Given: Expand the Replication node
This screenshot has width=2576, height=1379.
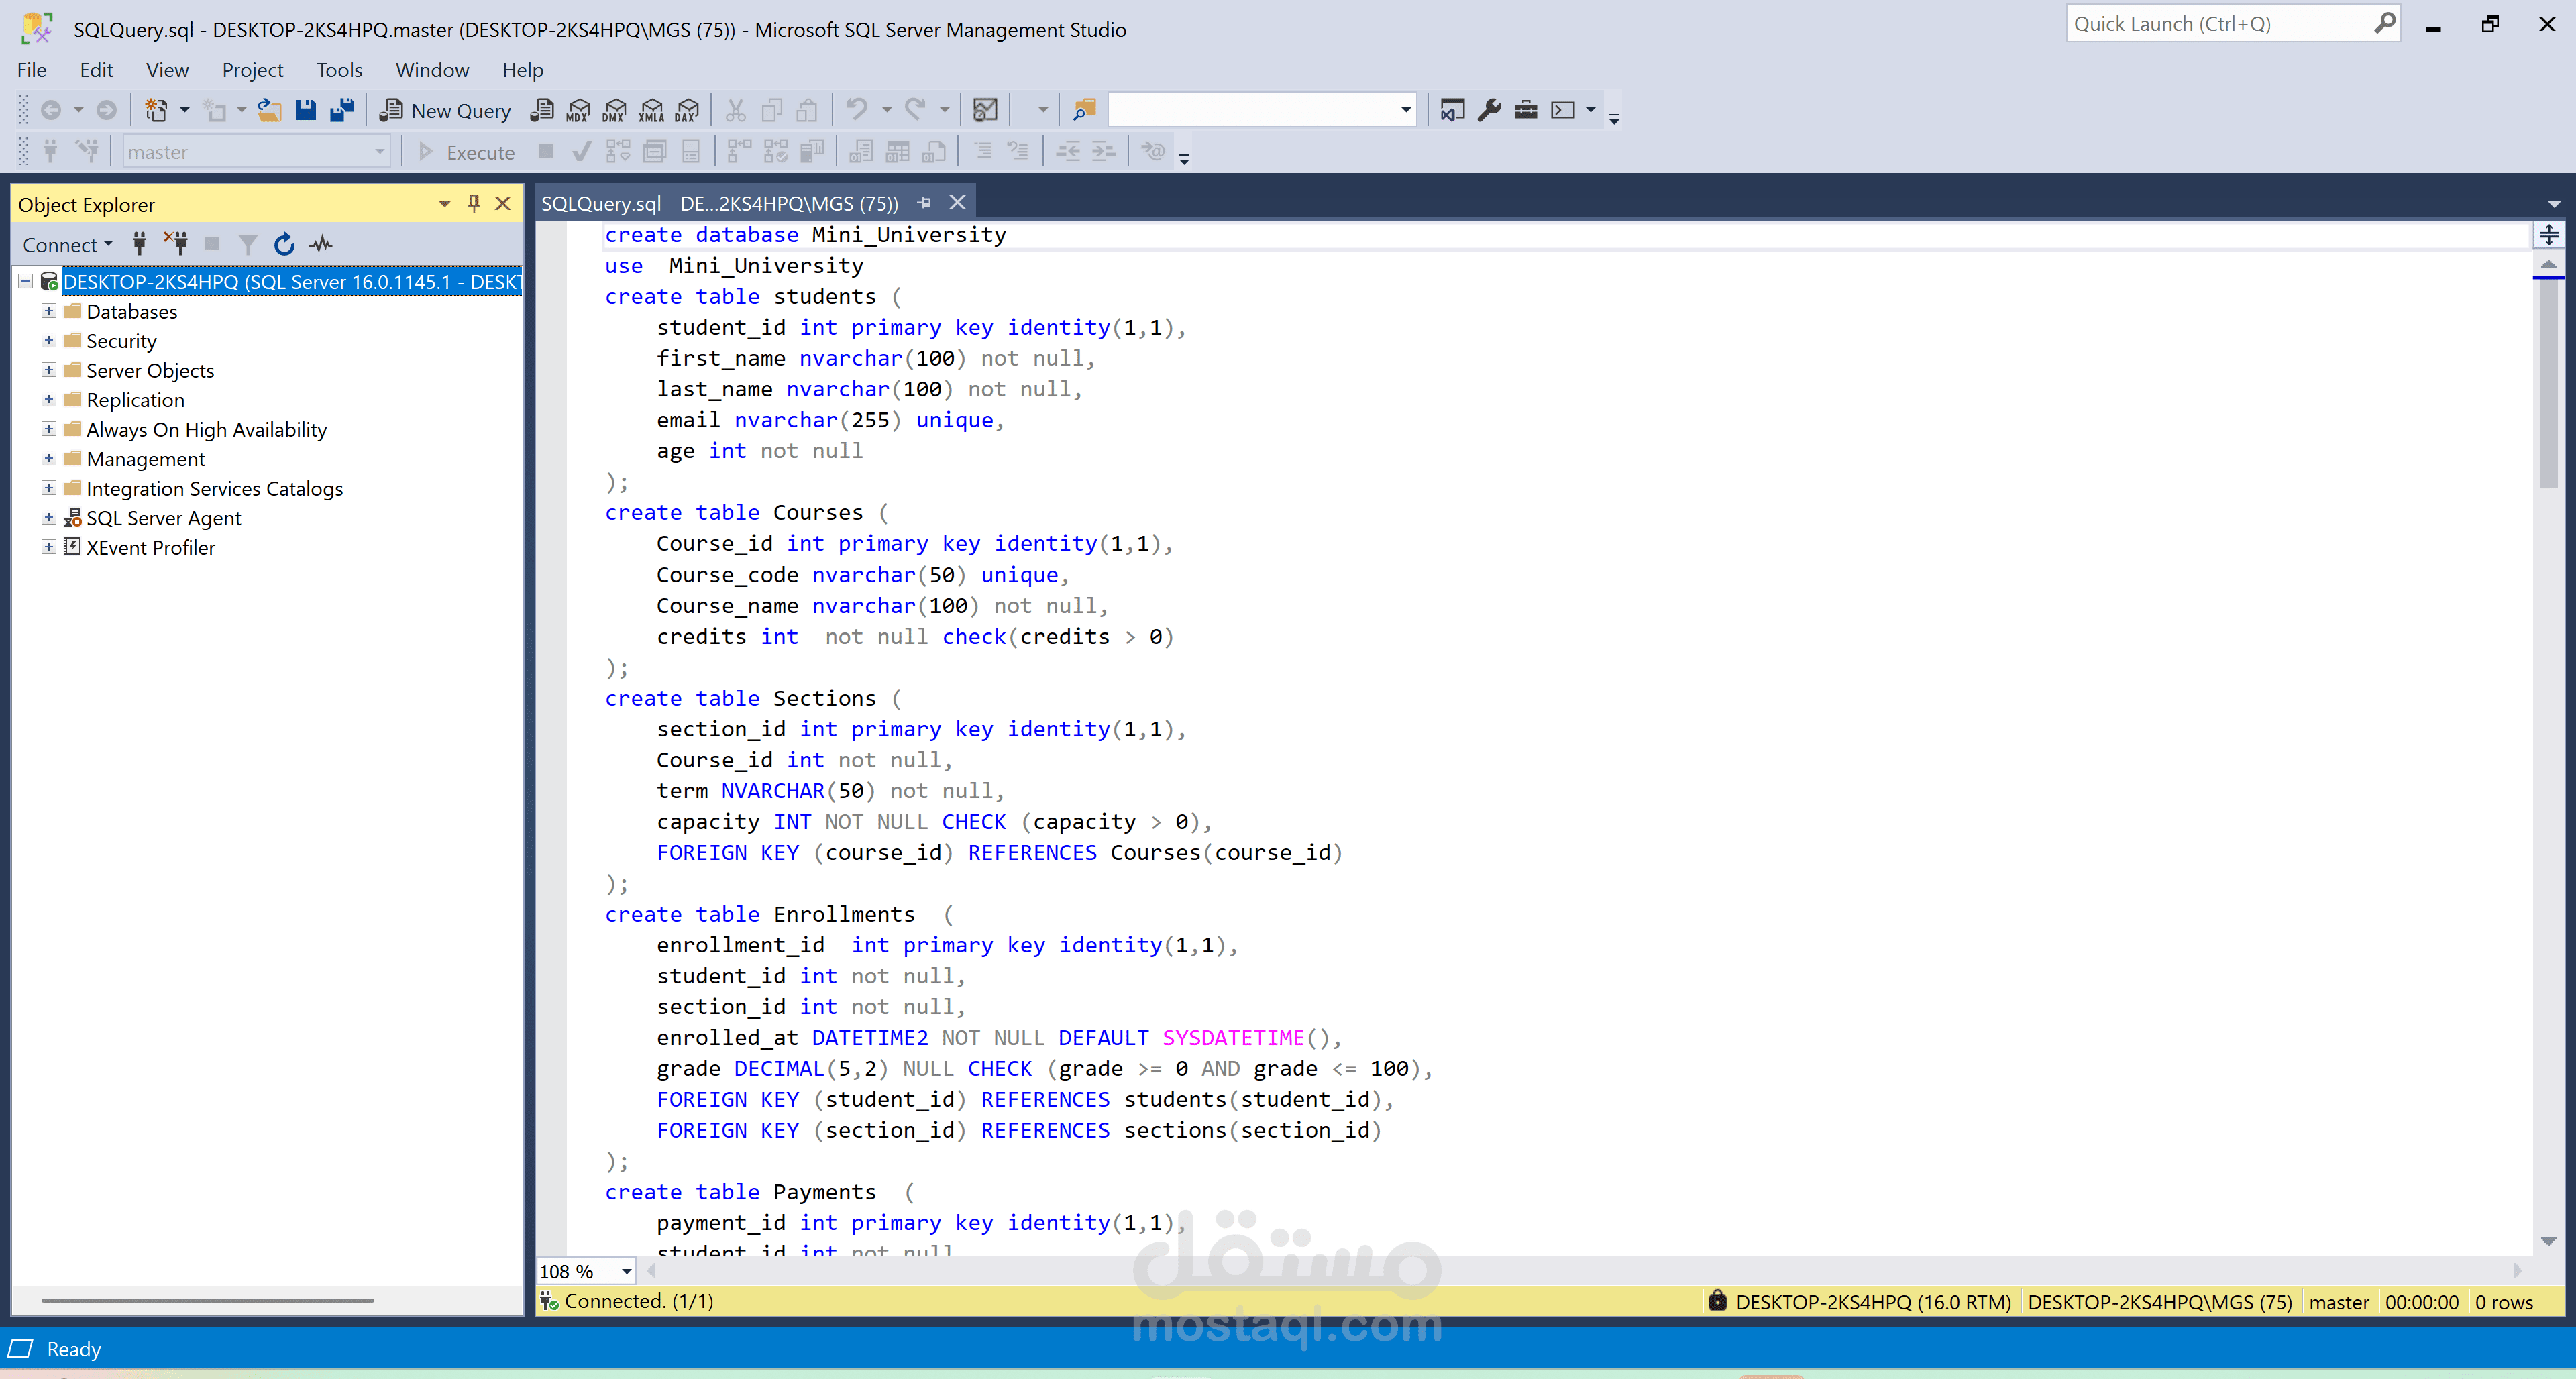Looking at the screenshot, I should 48,399.
